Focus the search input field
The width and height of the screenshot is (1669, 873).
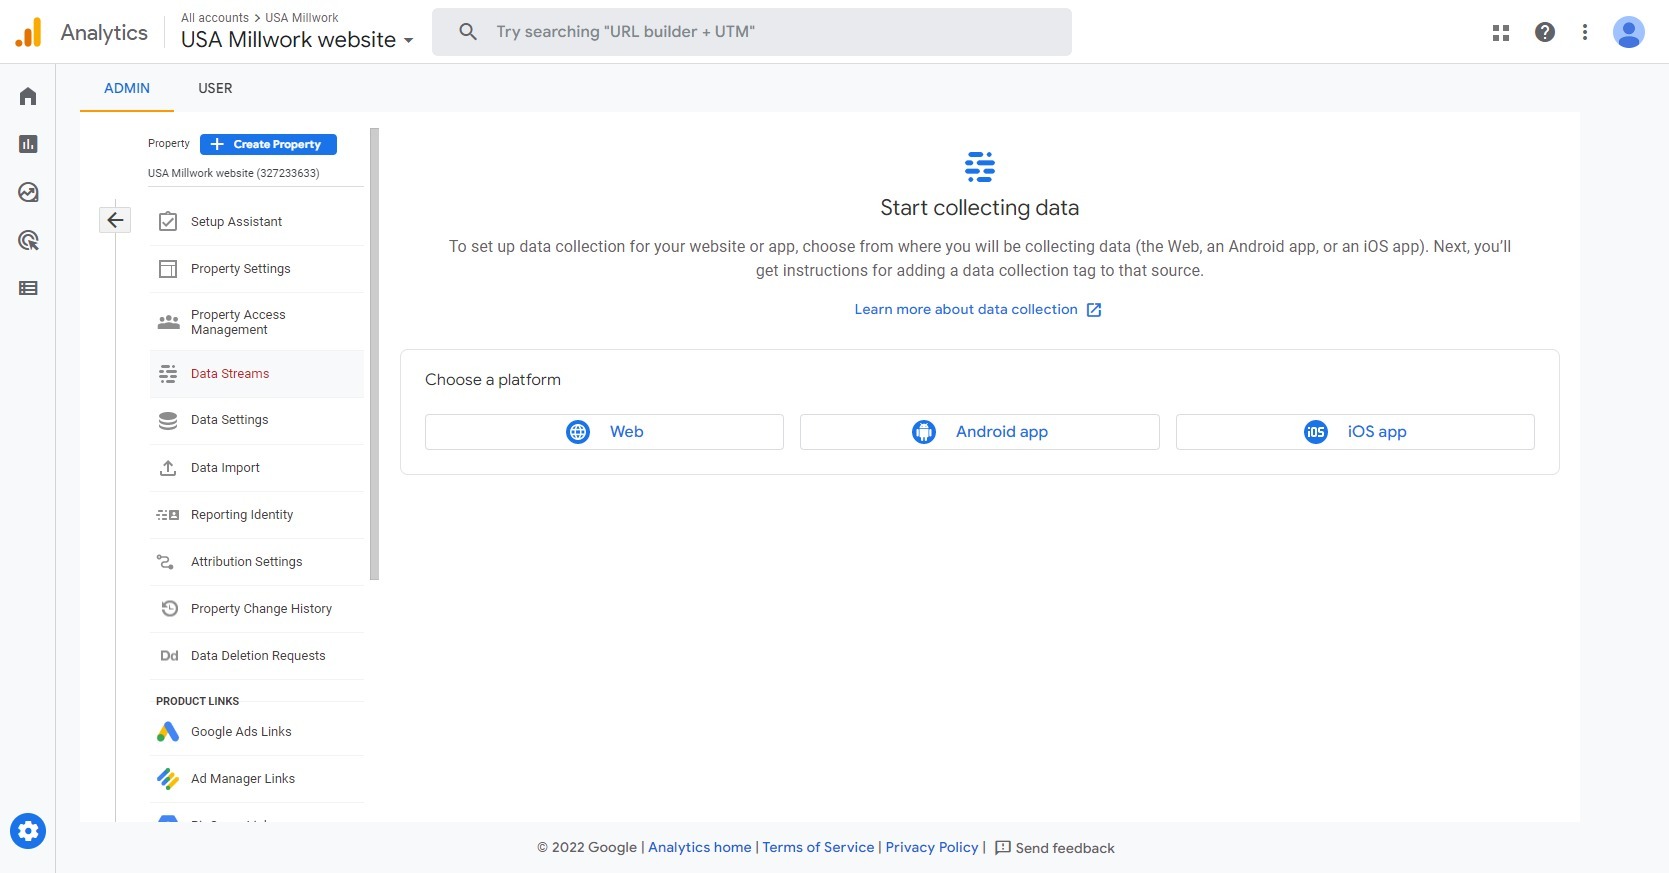(x=752, y=32)
